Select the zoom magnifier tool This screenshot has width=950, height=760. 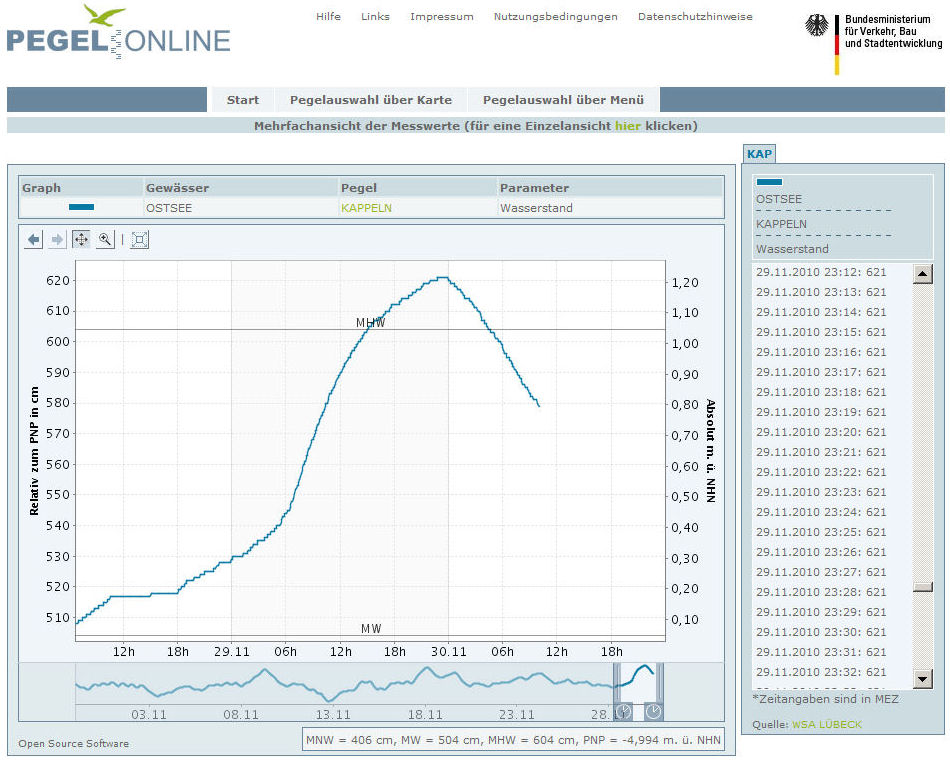tap(105, 240)
